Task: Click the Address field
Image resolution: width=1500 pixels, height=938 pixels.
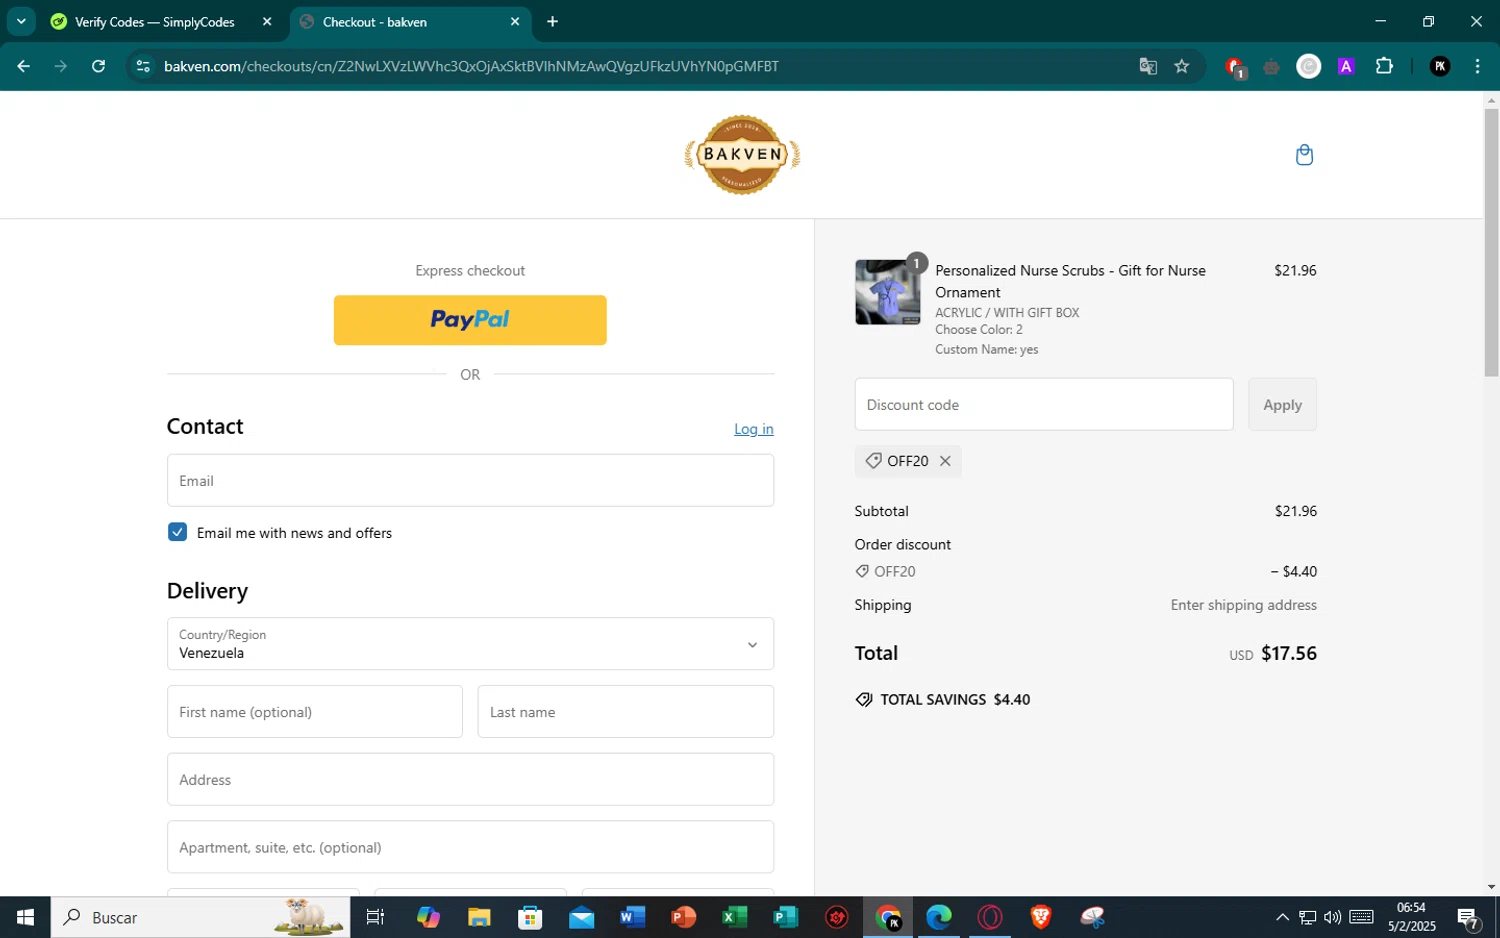Action: click(x=470, y=779)
